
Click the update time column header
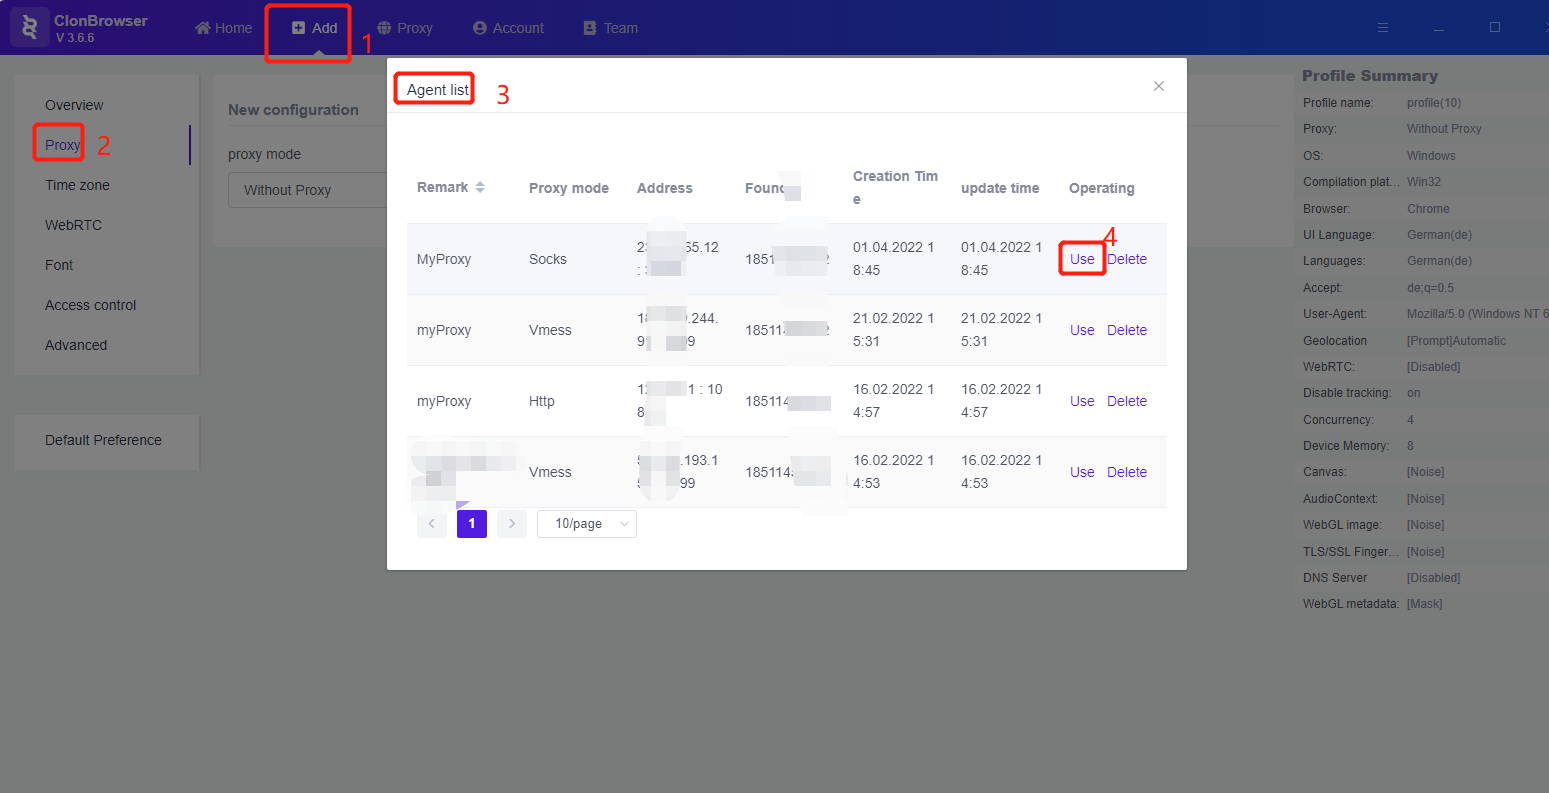click(1000, 188)
